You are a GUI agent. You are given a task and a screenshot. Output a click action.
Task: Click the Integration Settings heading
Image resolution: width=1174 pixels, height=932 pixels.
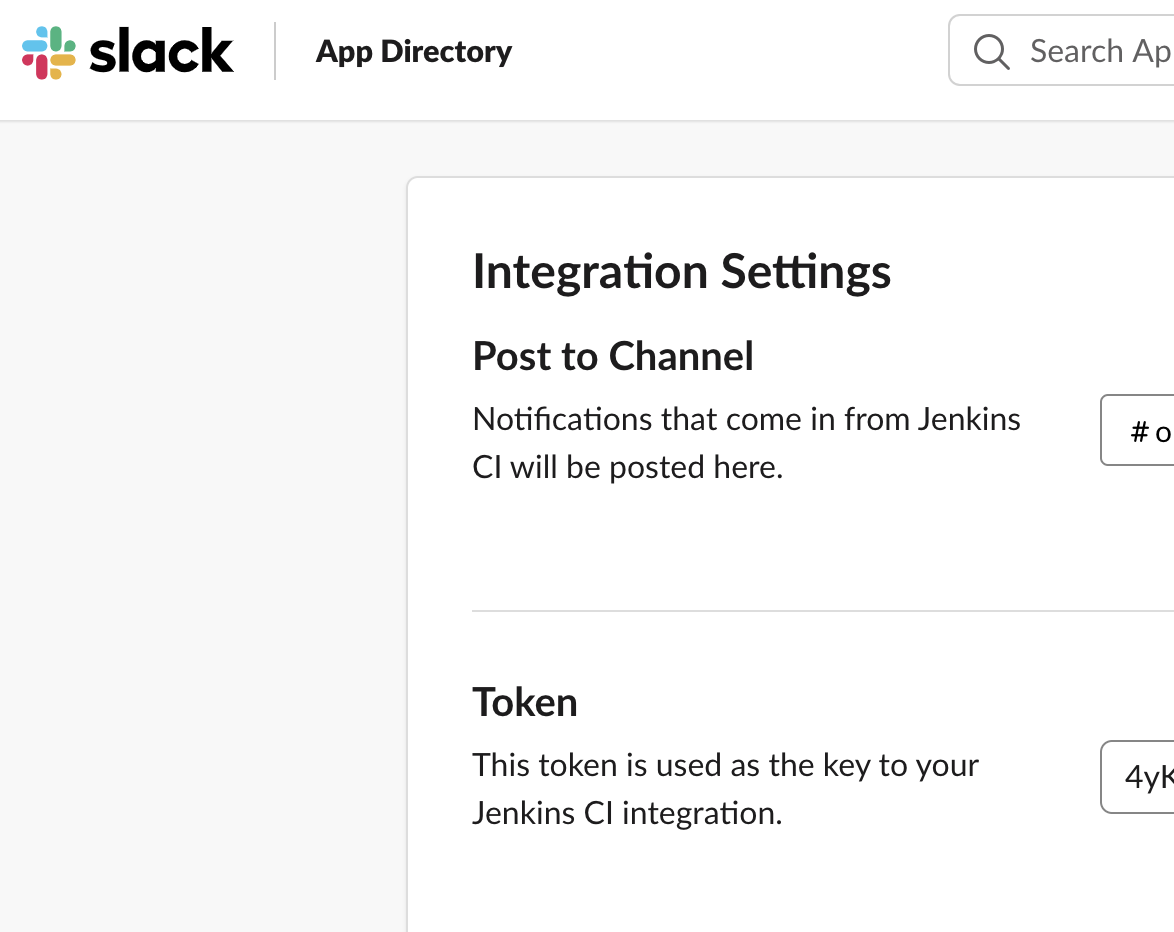[681, 271]
